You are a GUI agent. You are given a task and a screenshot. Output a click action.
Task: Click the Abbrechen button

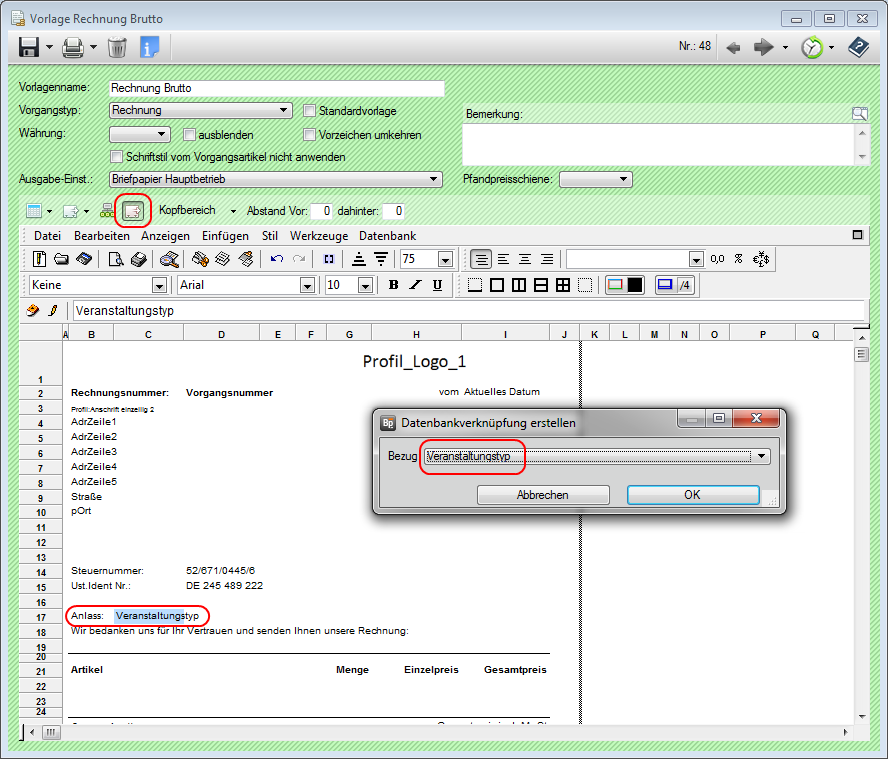point(543,495)
